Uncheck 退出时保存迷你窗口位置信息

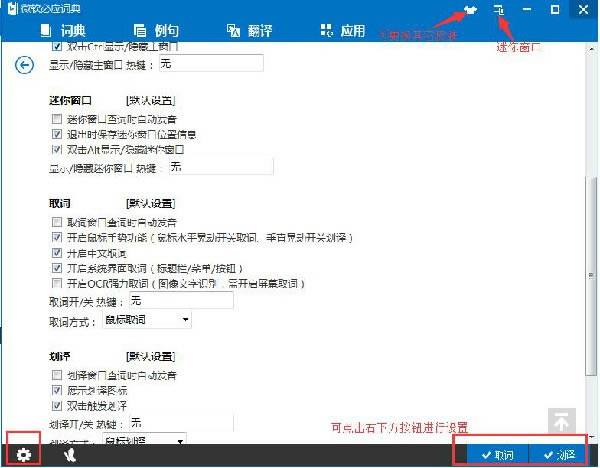(57, 134)
